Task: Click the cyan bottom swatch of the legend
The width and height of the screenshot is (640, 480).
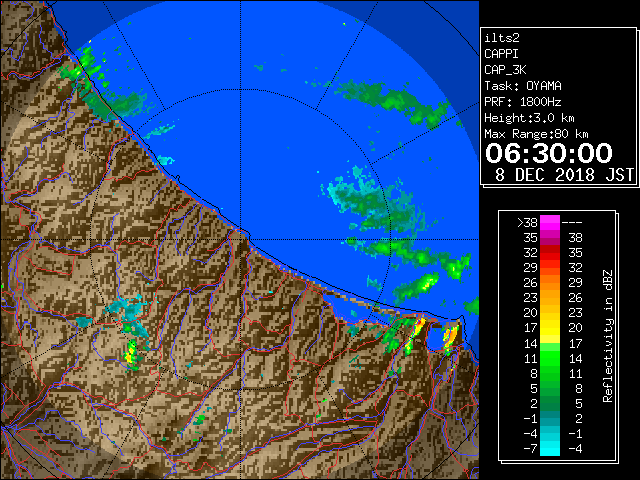Action: [550, 448]
